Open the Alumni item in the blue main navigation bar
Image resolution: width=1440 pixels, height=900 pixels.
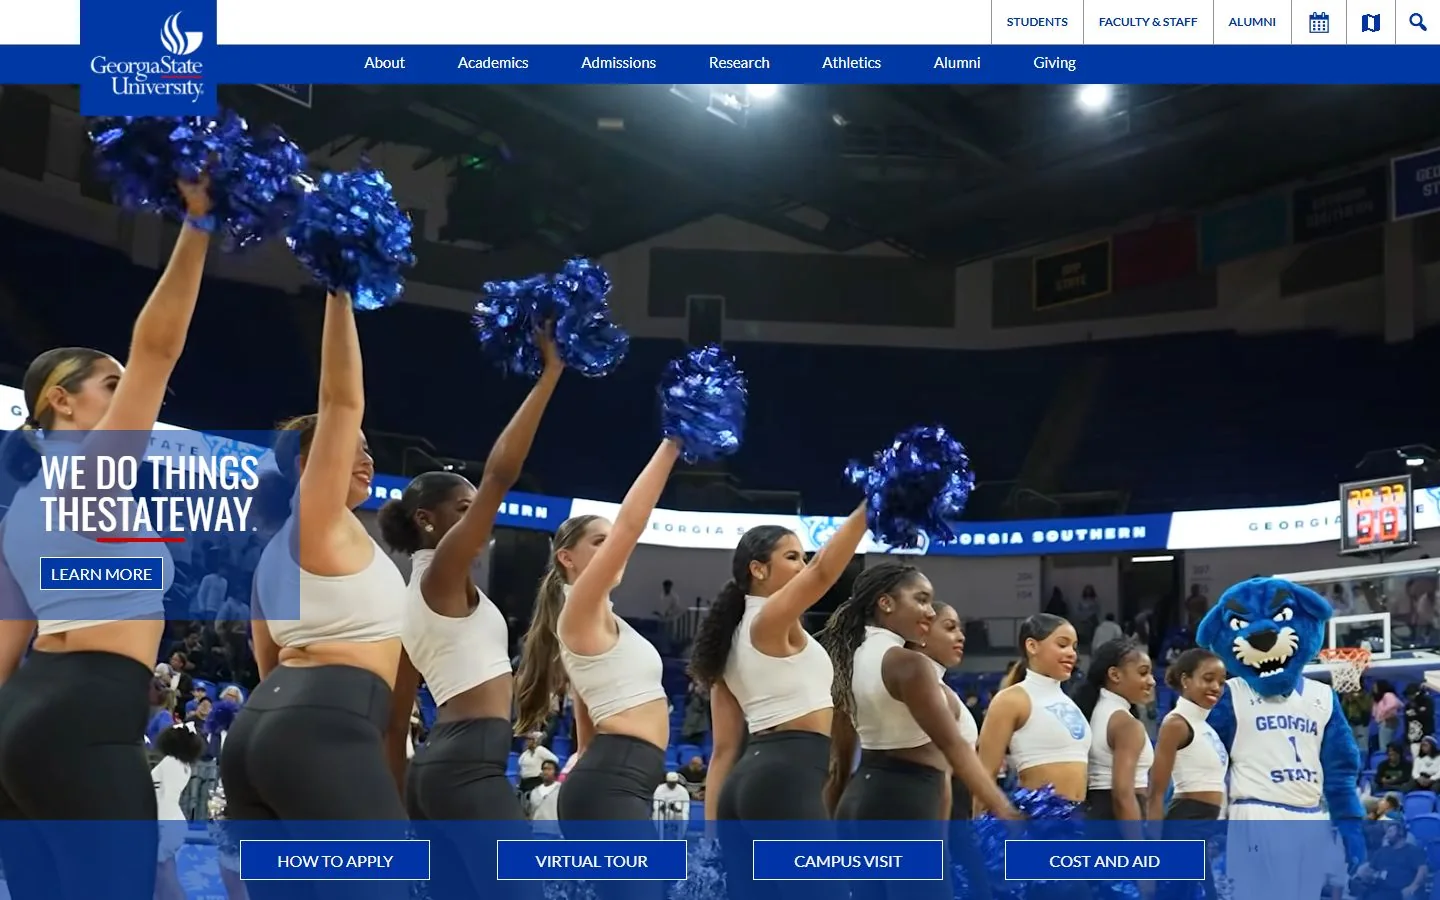pos(957,63)
